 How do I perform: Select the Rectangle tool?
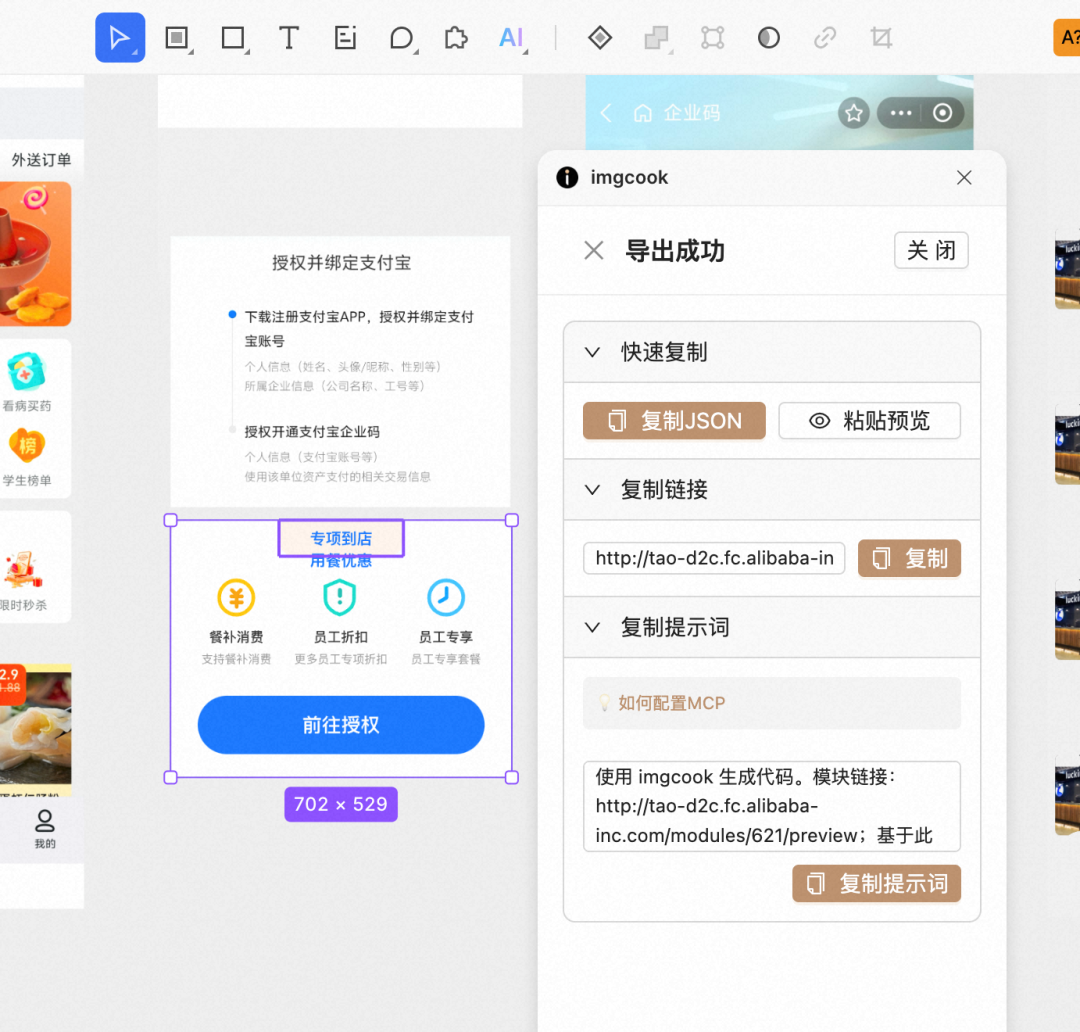(x=232, y=38)
